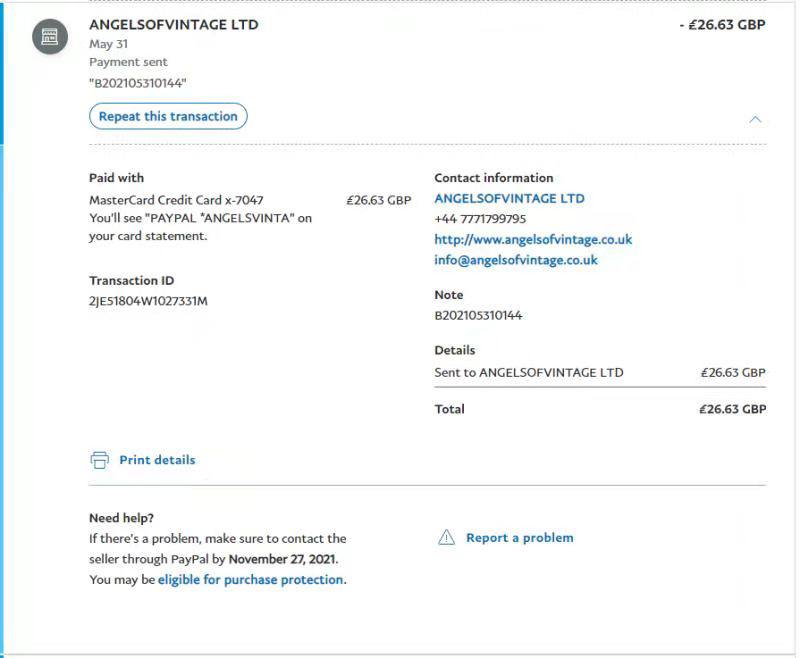Collapse the transaction details chevron
800x658 pixels.
tap(755, 119)
